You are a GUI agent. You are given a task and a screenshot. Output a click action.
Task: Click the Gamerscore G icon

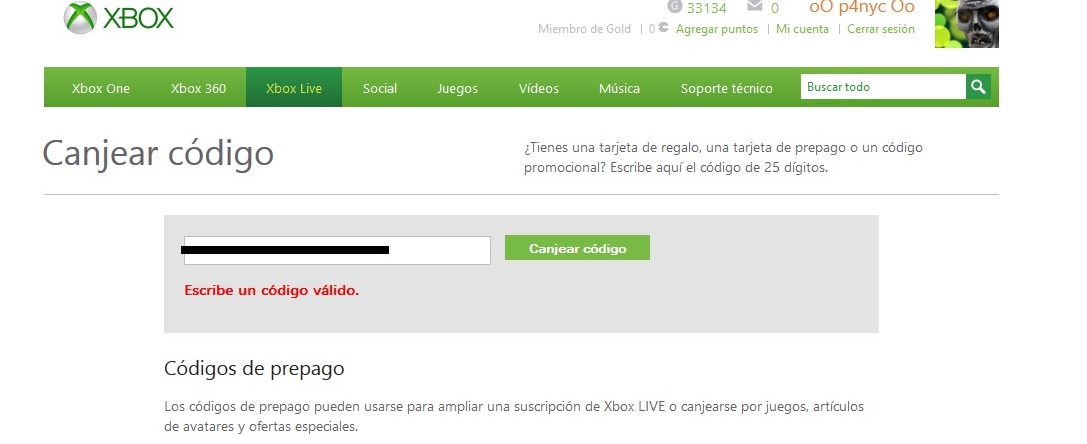click(675, 6)
